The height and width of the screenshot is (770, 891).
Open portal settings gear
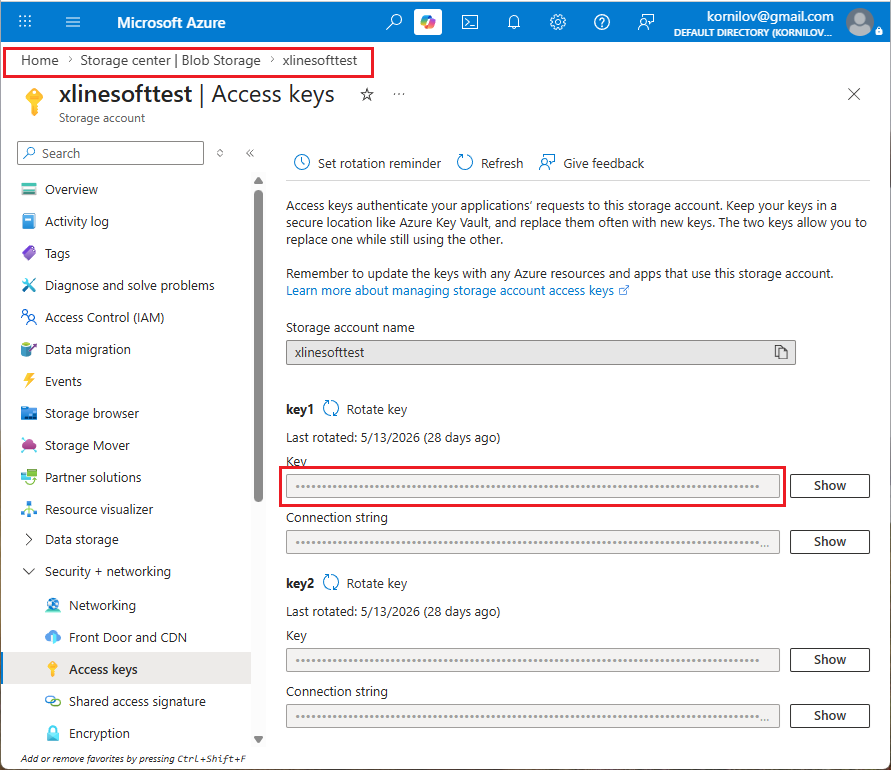pyautogui.click(x=558, y=22)
